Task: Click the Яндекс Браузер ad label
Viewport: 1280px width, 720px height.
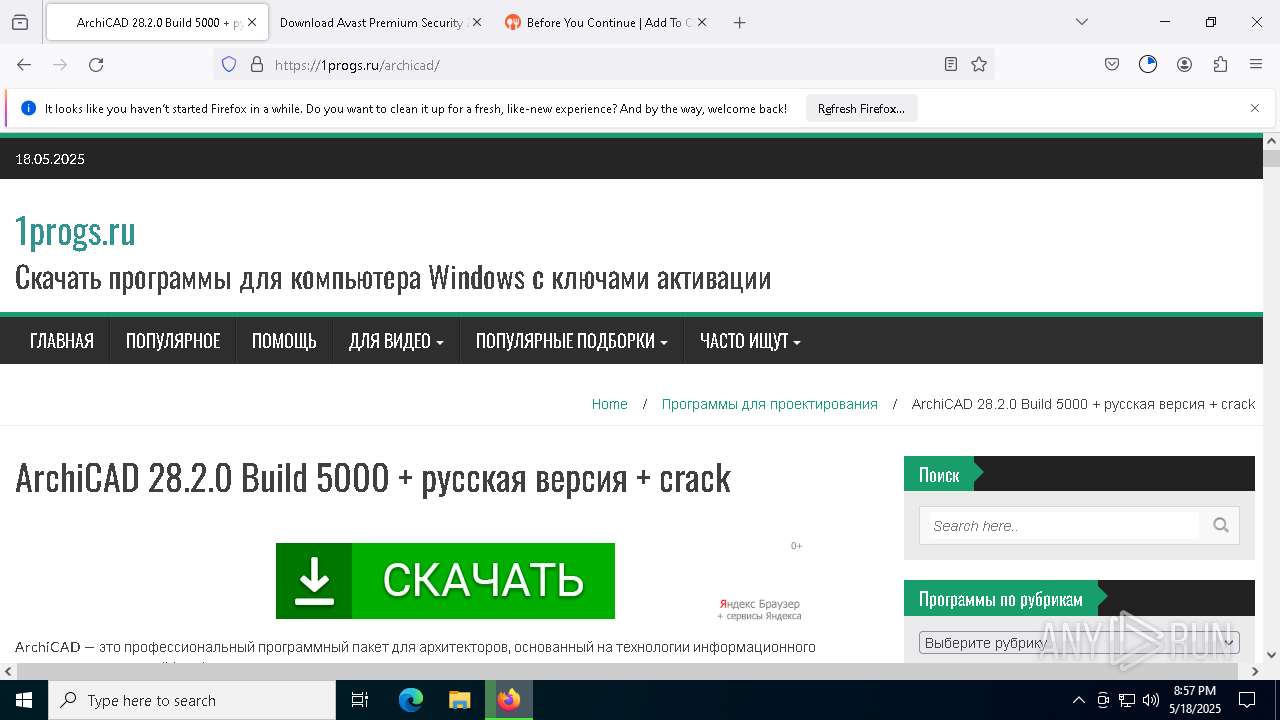Action: pyautogui.click(x=760, y=609)
